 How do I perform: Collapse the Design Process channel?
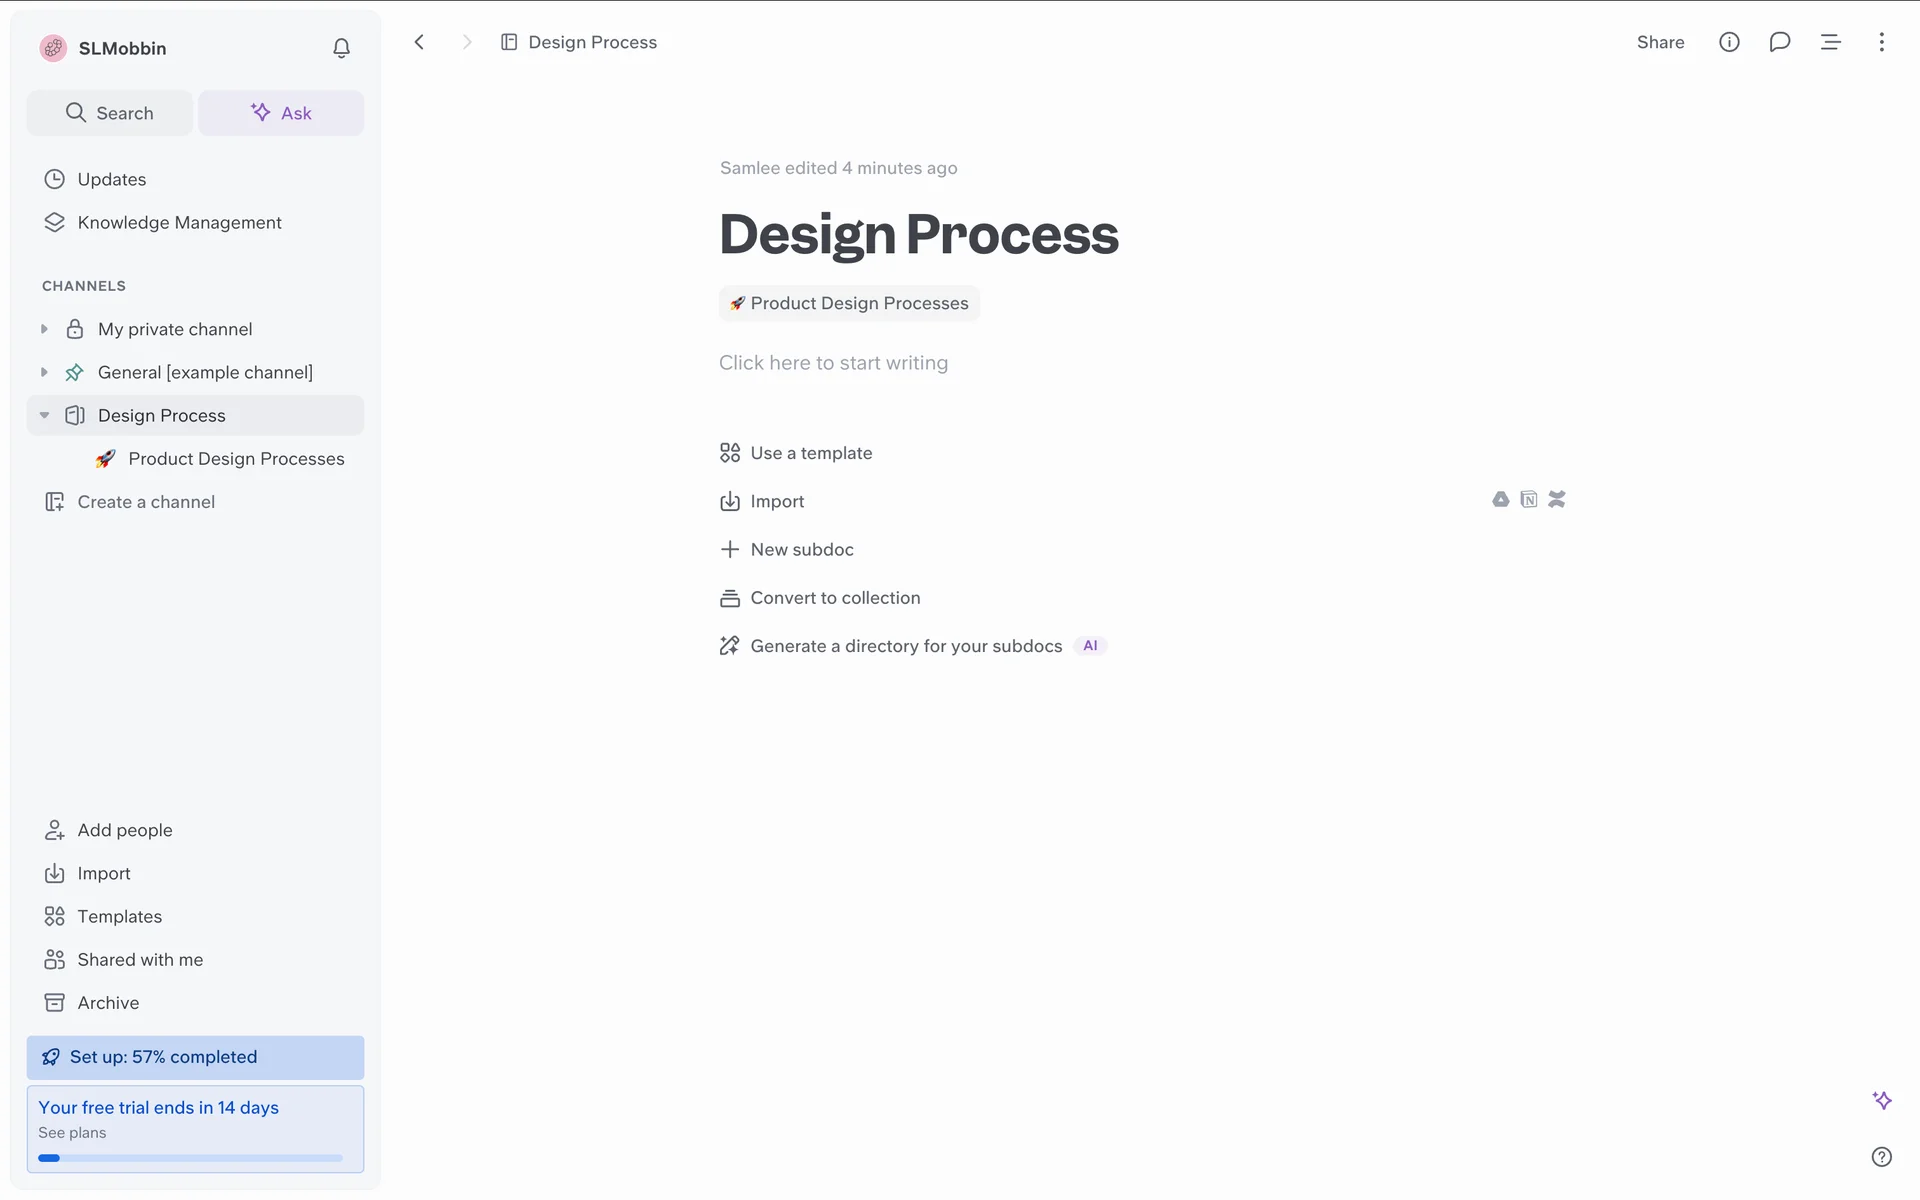(x=44, y=415)
